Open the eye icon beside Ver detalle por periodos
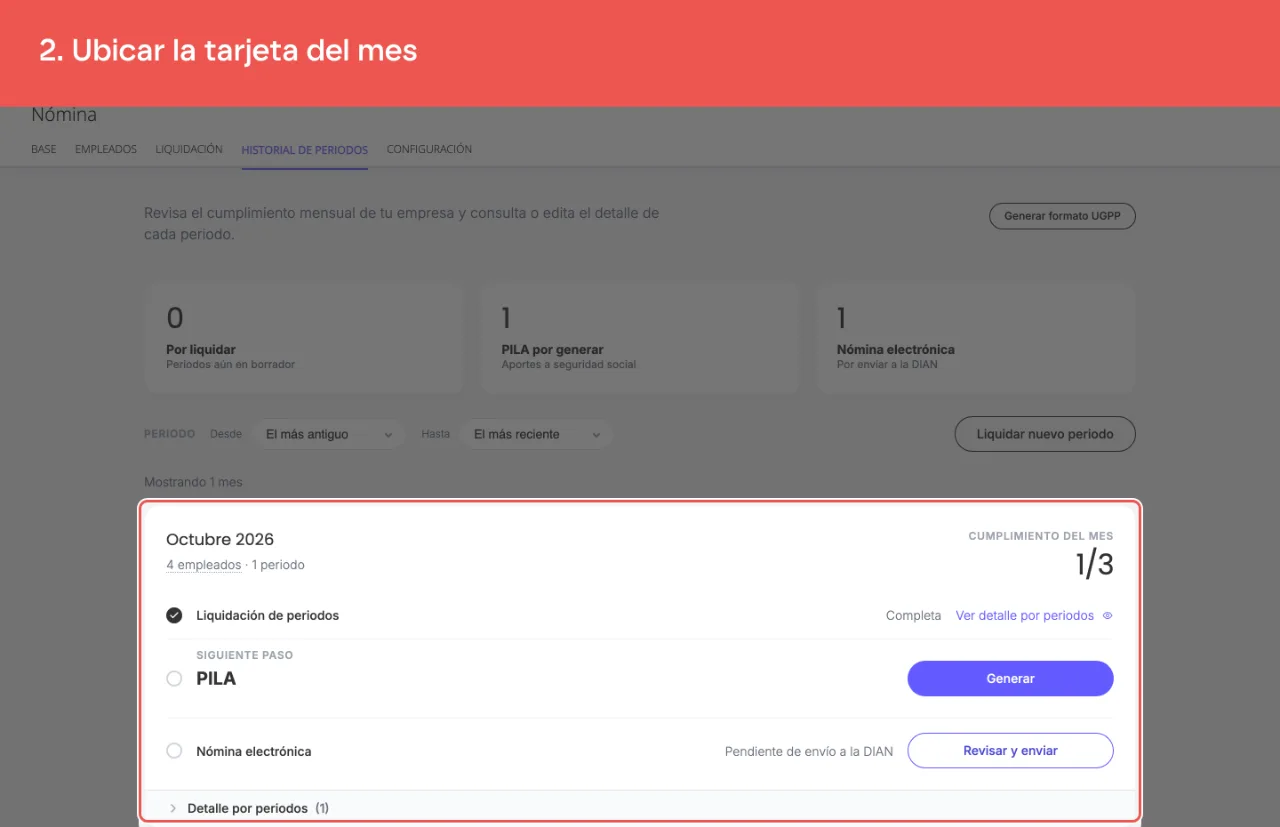The image size is (1280, 827). click(x=1107, y=616)
